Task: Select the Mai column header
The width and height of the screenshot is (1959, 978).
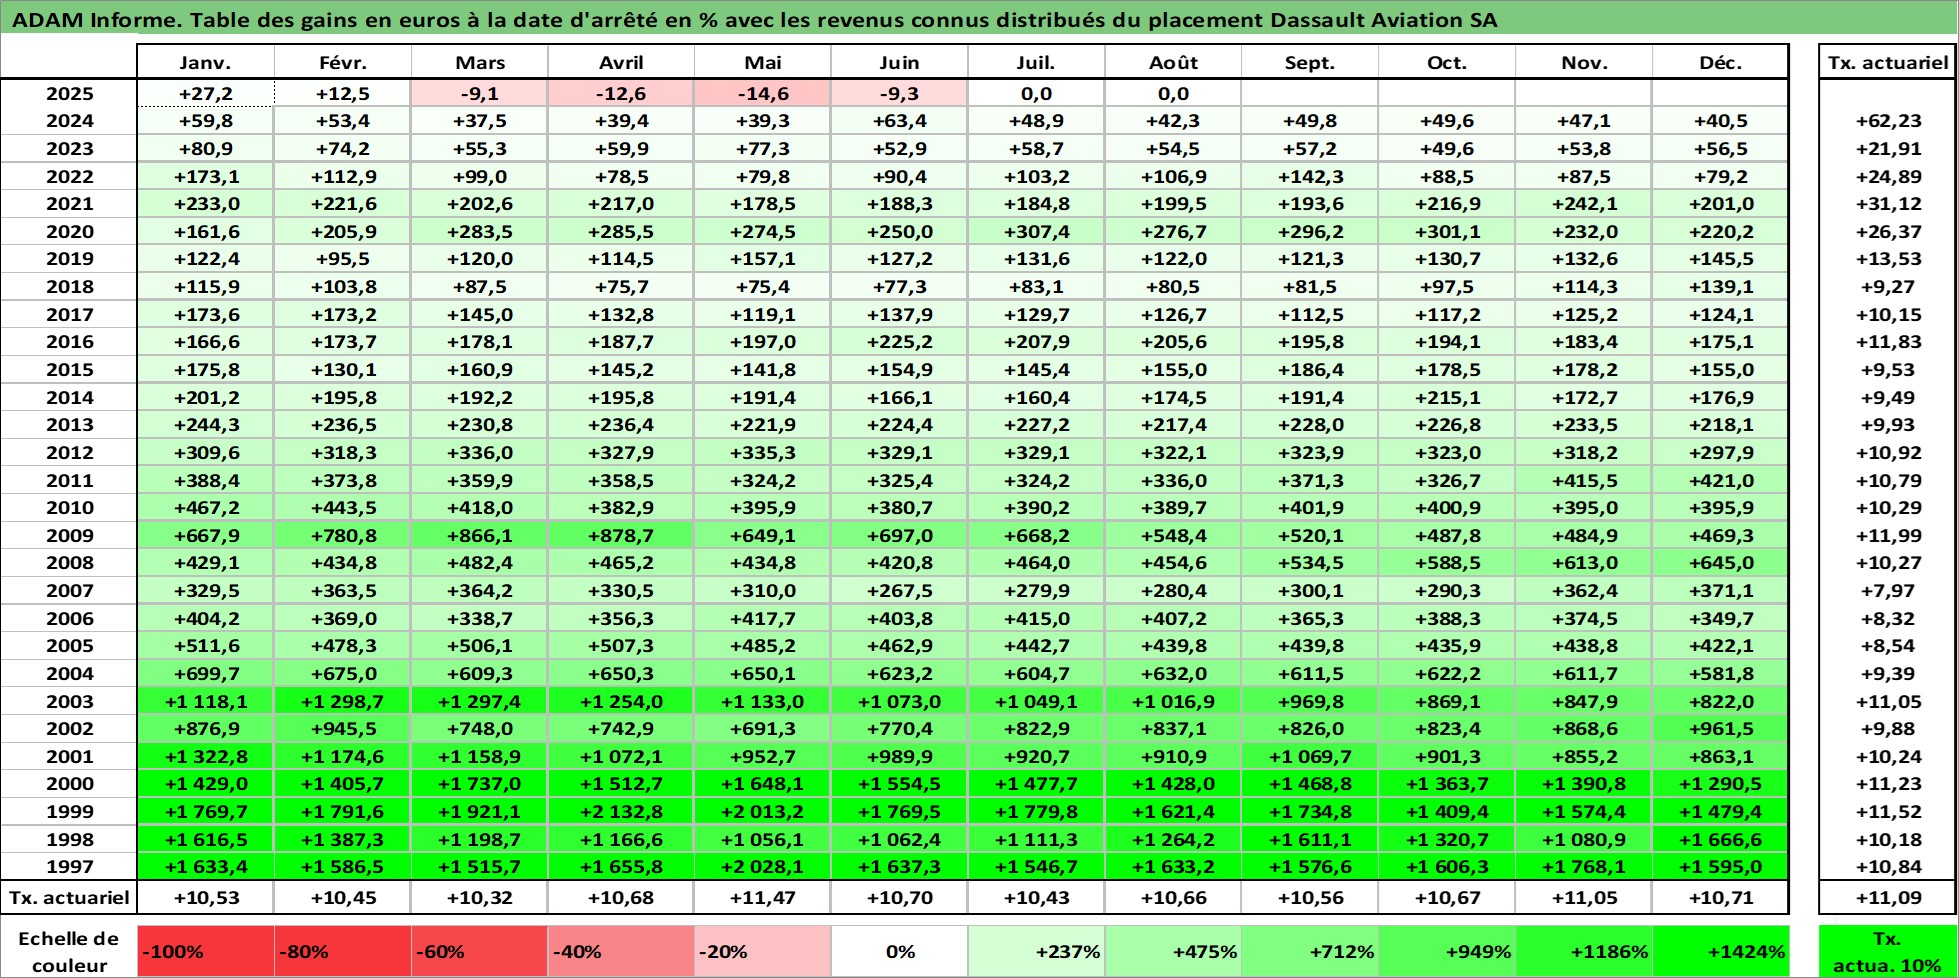Action: coord(763,62)
